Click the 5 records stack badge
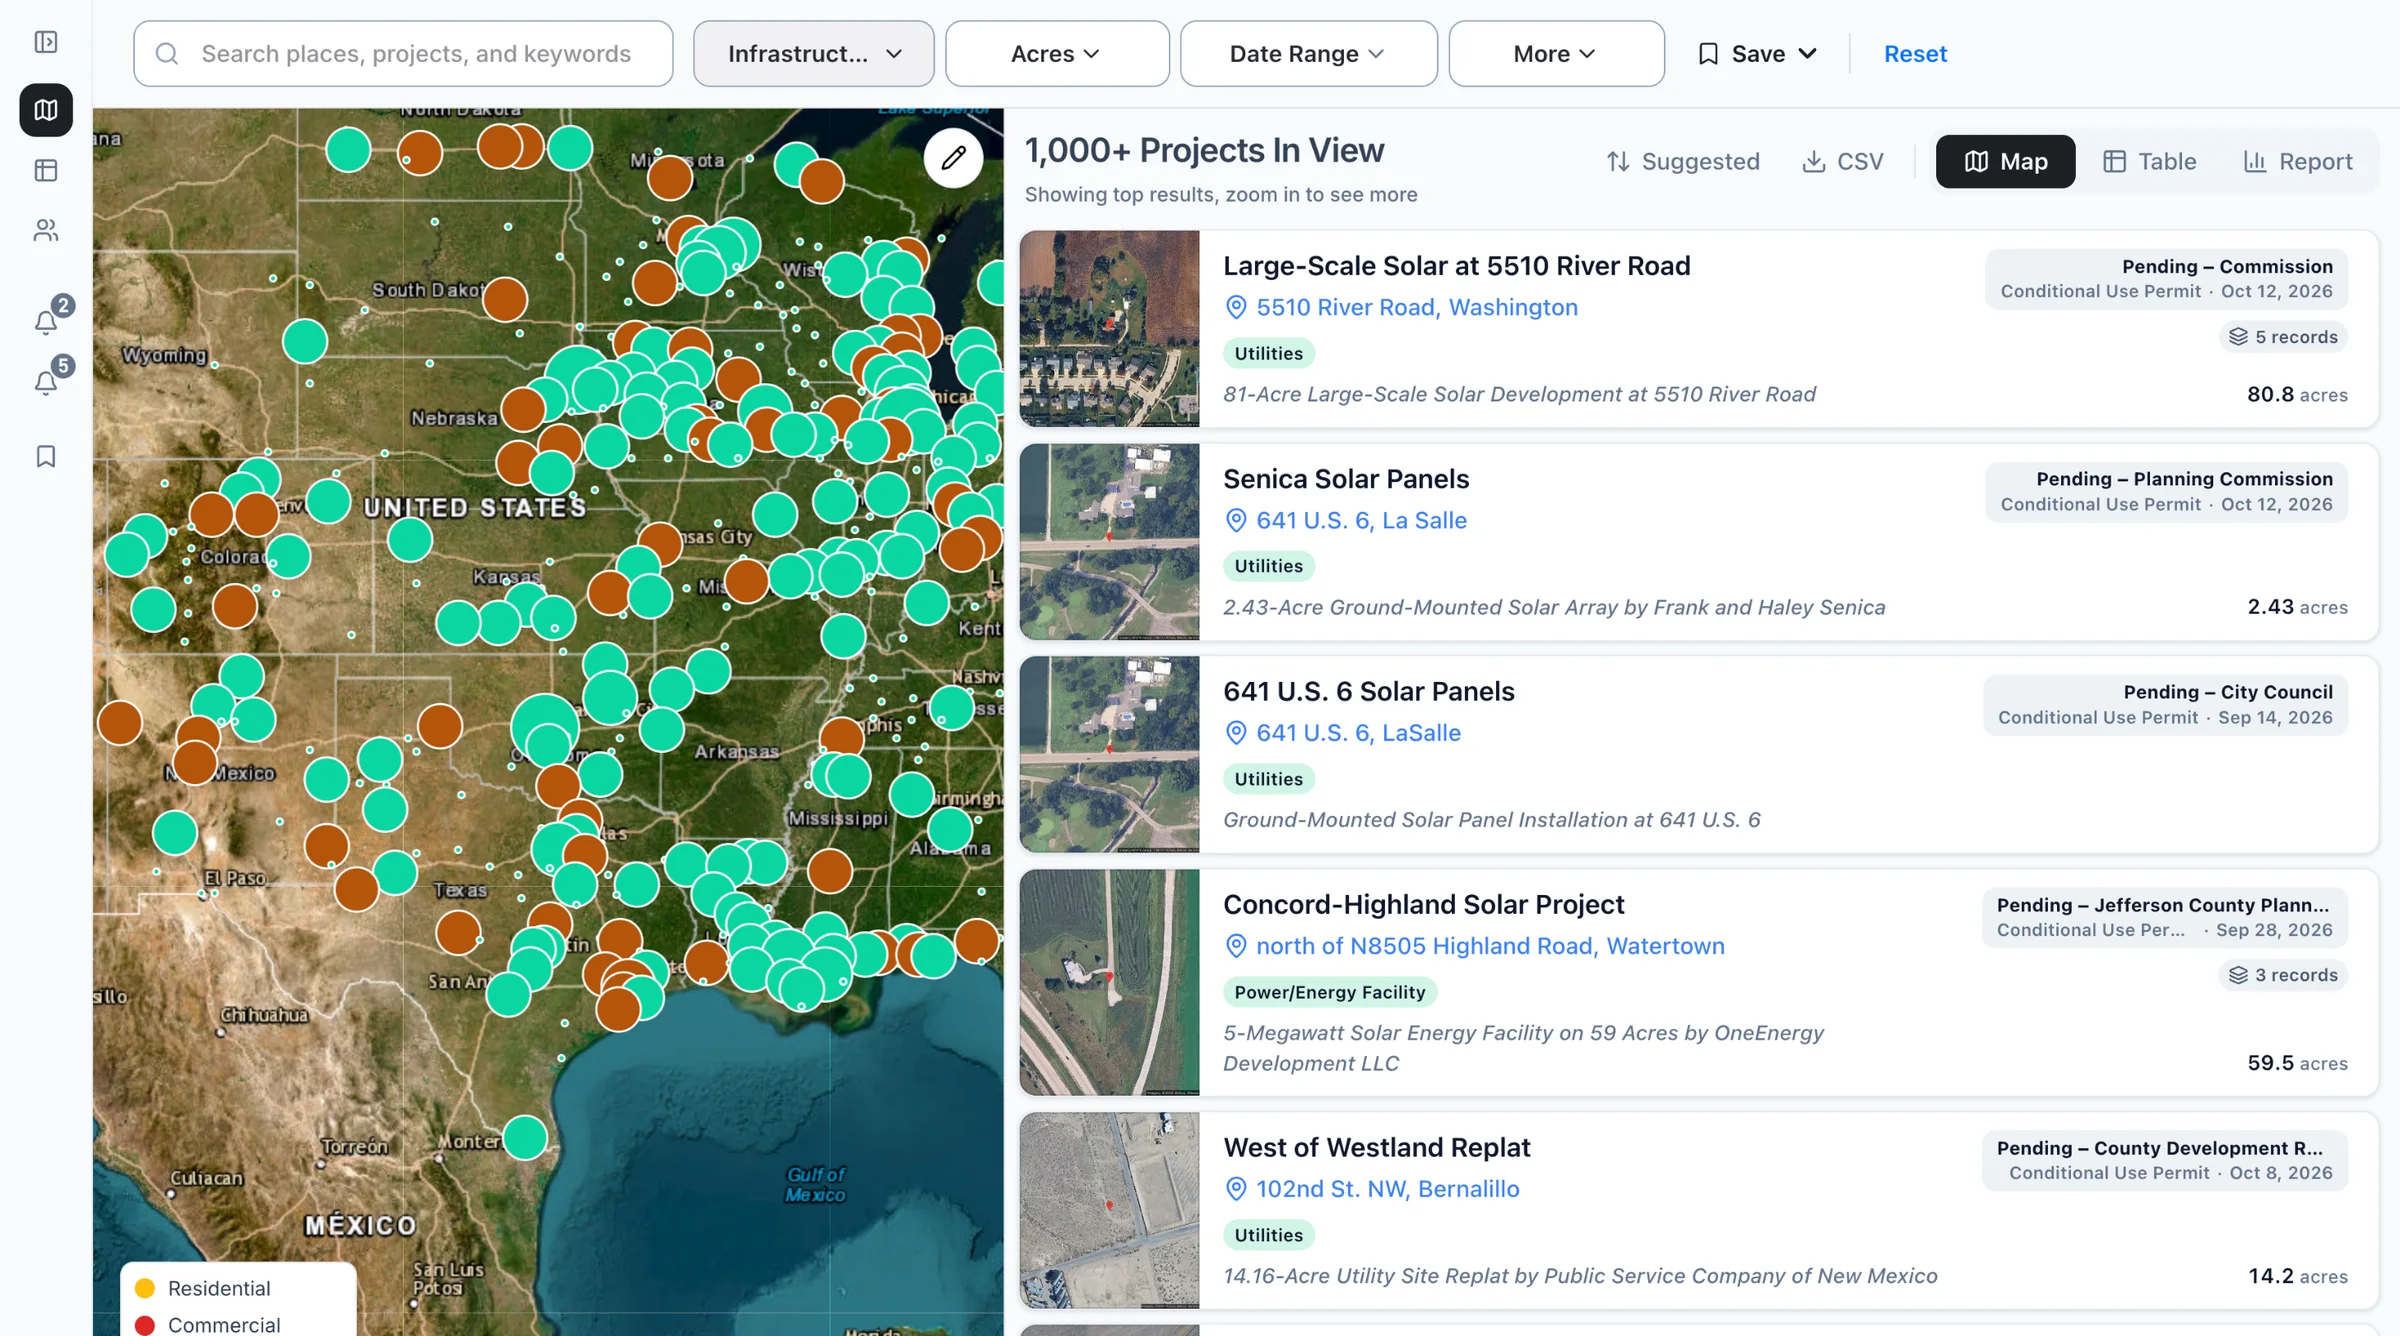2400x1336 pixels. 2283,337
